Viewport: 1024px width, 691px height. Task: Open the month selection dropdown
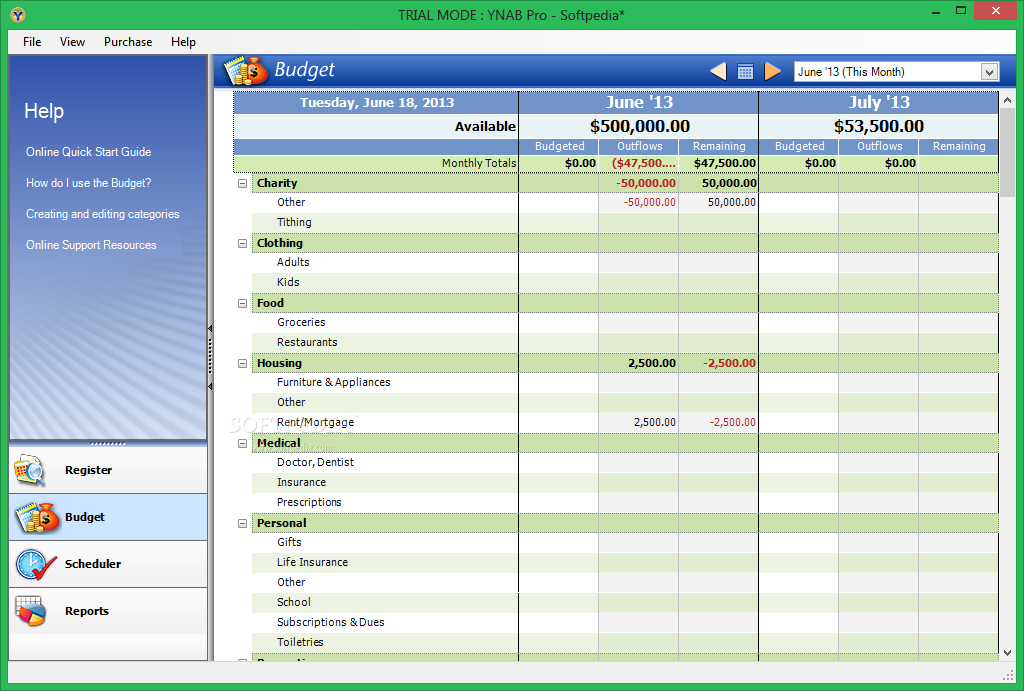click(989, 72)
